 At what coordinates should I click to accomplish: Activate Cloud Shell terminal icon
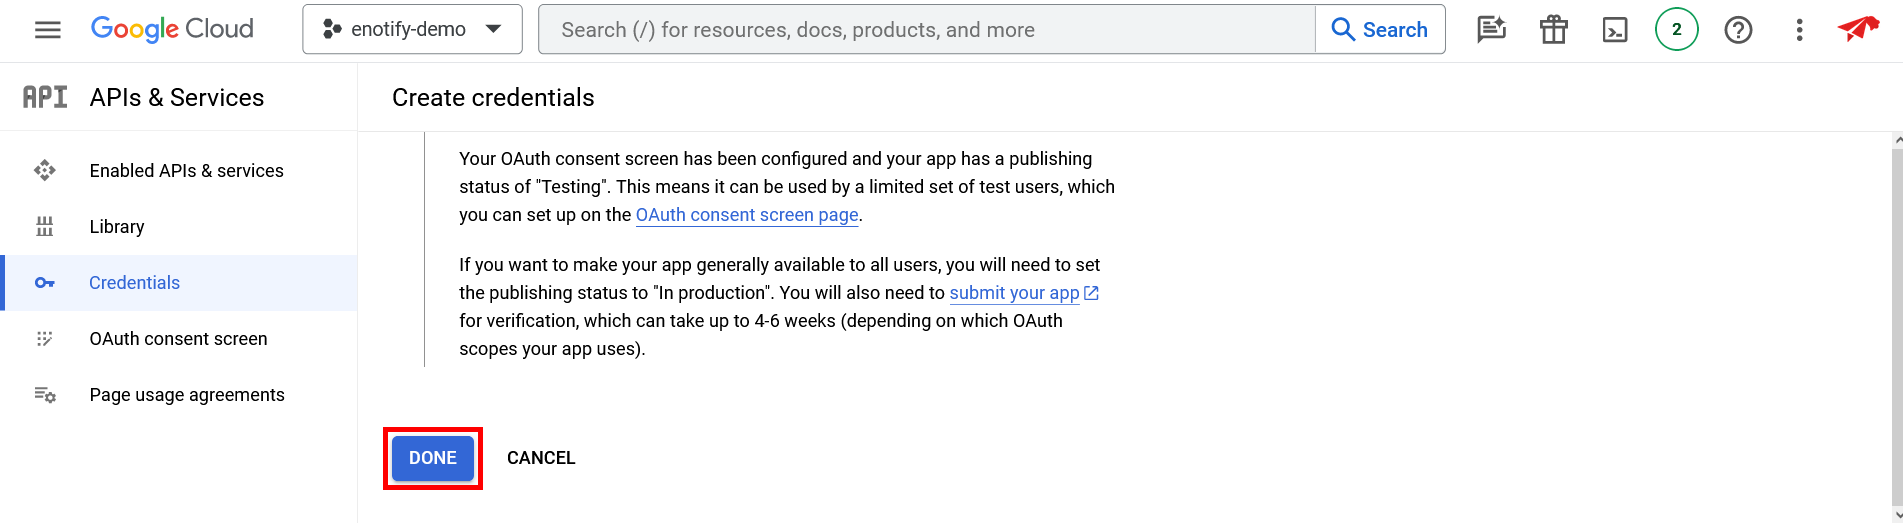pyautogui.click(x=1615, y=30)
